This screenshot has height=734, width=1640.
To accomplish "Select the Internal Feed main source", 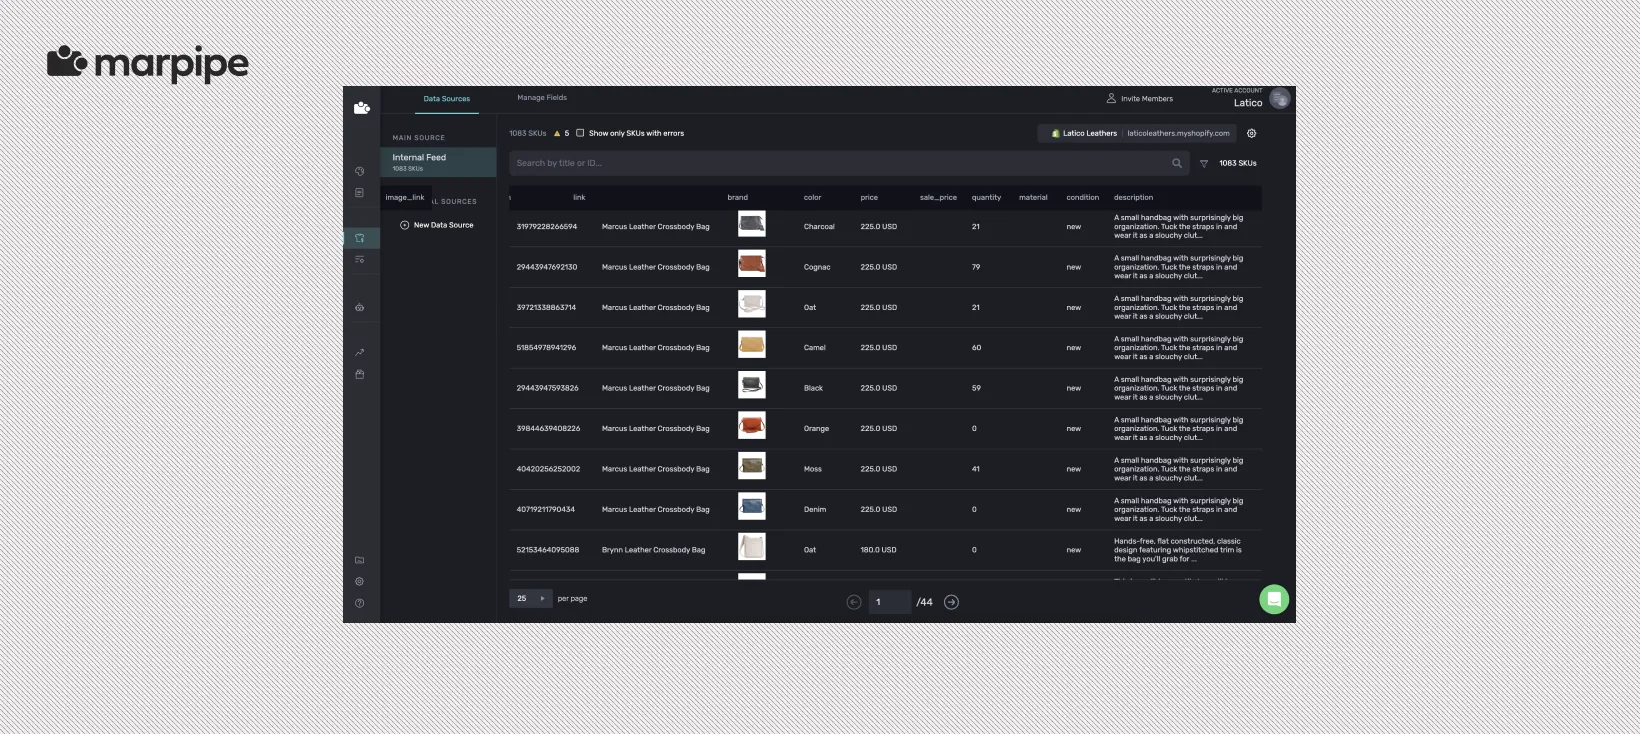I will coord(438,162).
